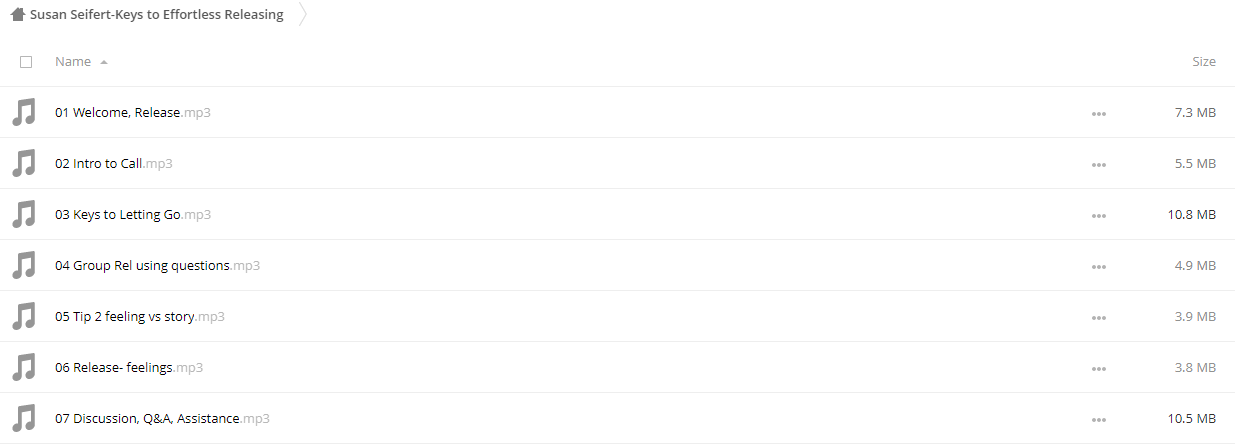Click music note icon of 02 Intro to Call
Screen dimensions: 1235x444
[x=24, y=163]
